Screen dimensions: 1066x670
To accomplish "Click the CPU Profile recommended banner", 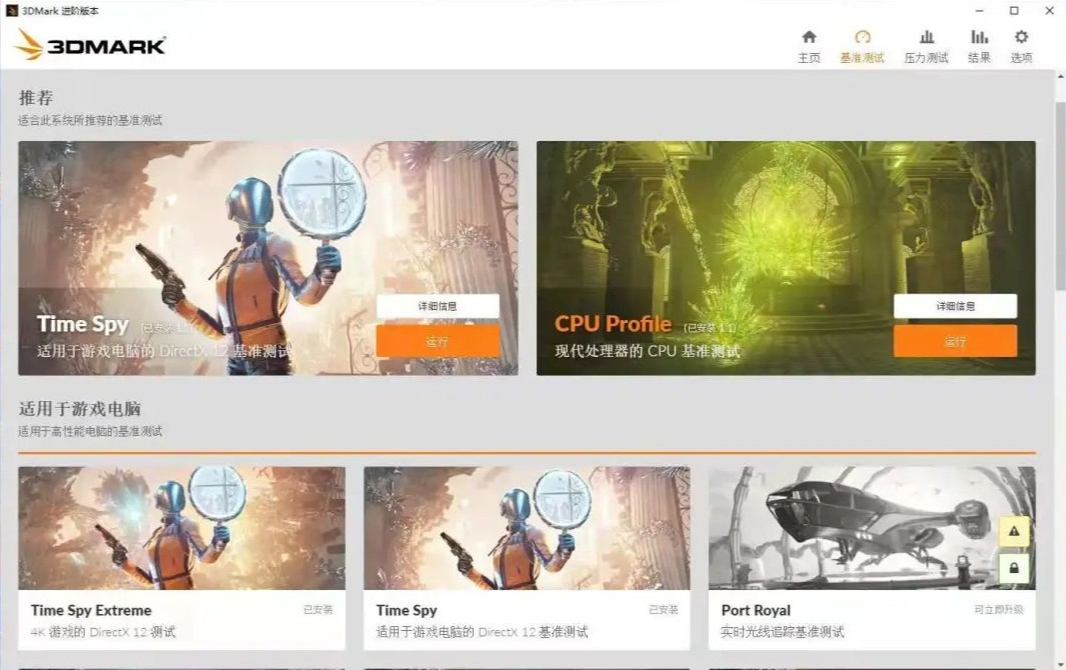I will coord(786,258).
